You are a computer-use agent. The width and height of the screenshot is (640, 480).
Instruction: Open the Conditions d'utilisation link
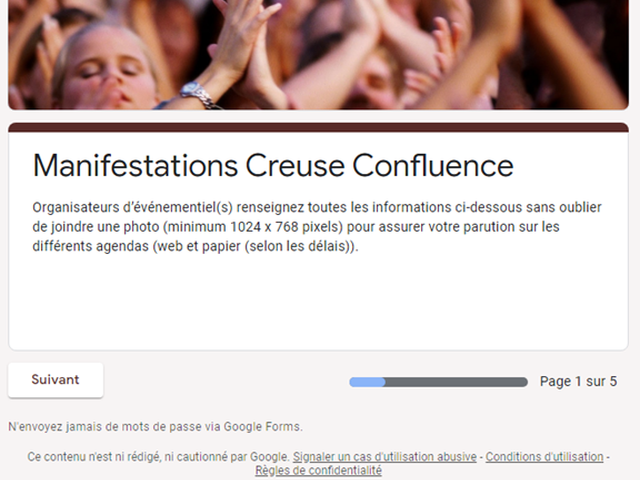pos(544,457)
